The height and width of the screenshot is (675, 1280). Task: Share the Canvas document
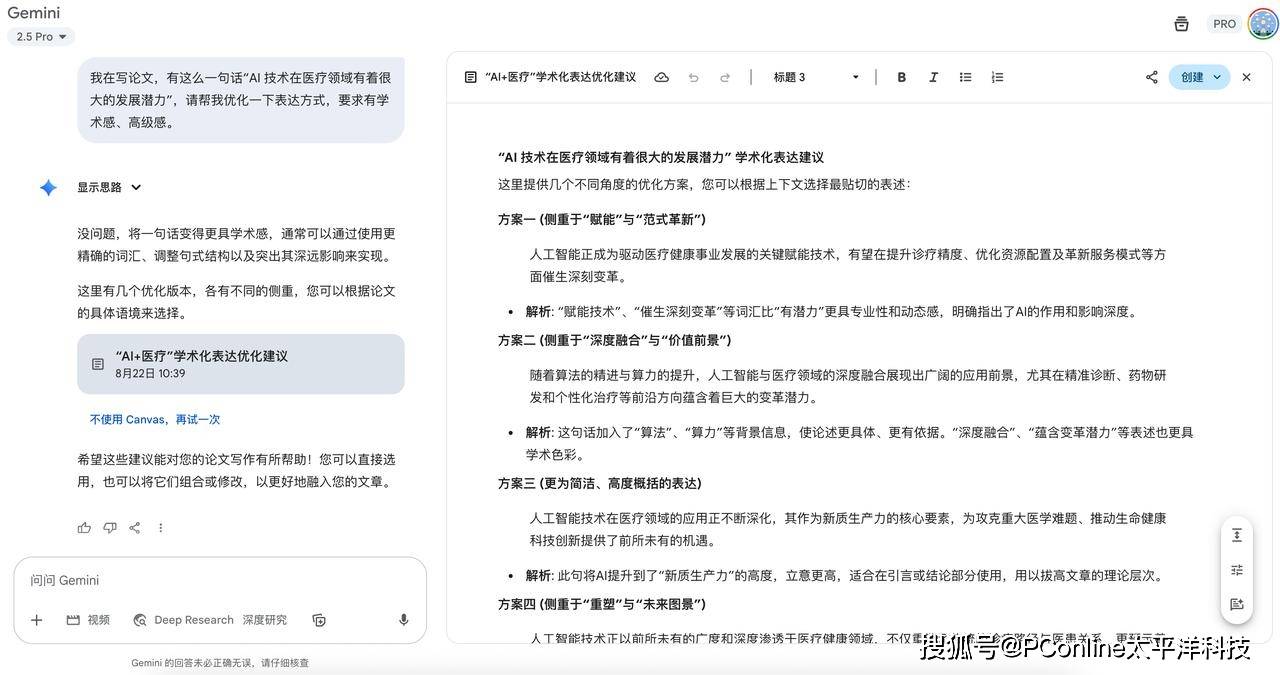1151,77
